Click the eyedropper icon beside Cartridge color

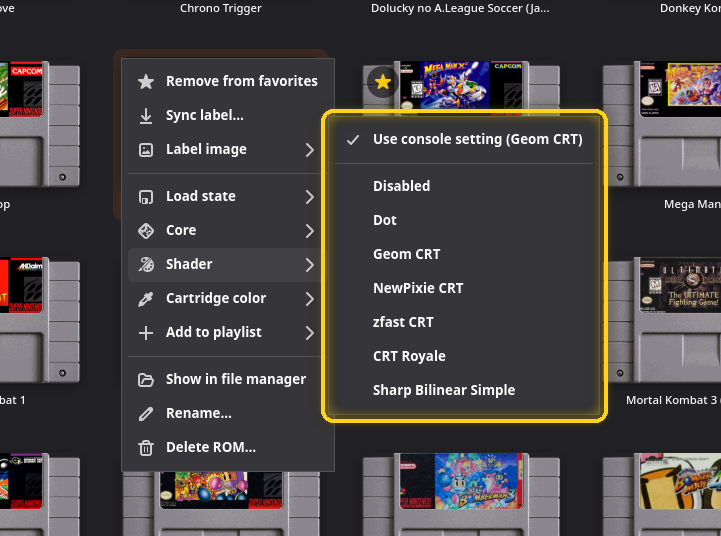coord(146,299)
